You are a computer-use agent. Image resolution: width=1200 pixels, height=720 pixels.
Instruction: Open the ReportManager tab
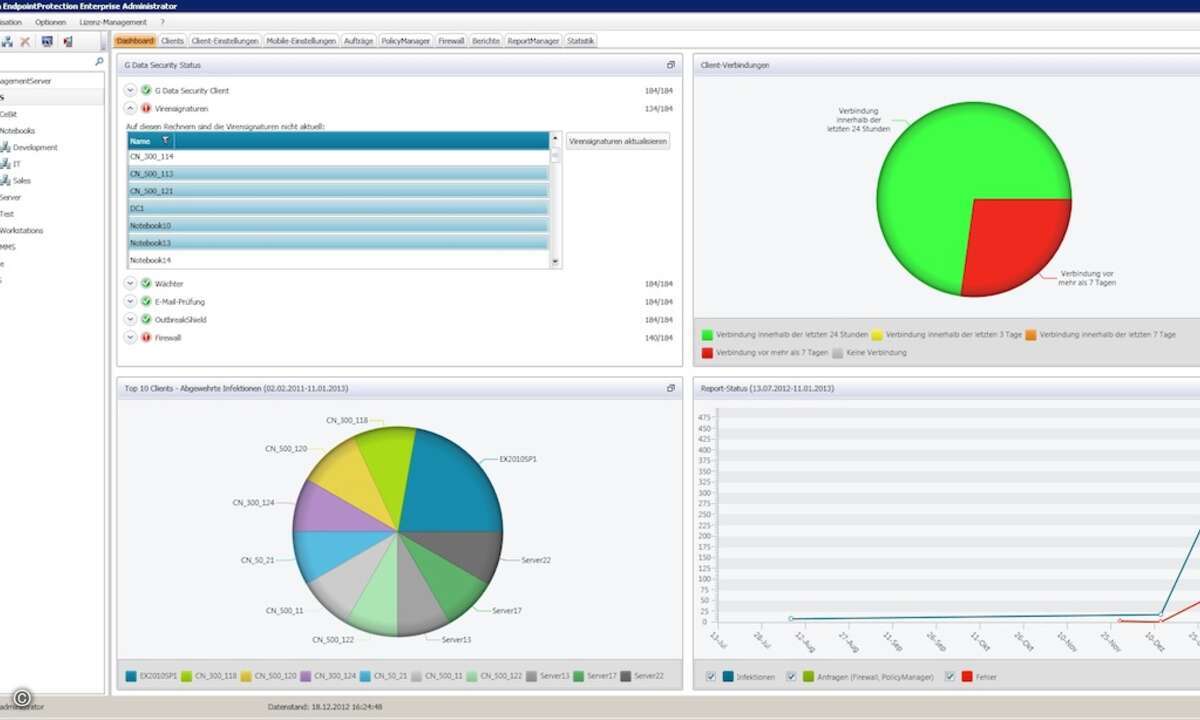point(534,41)
